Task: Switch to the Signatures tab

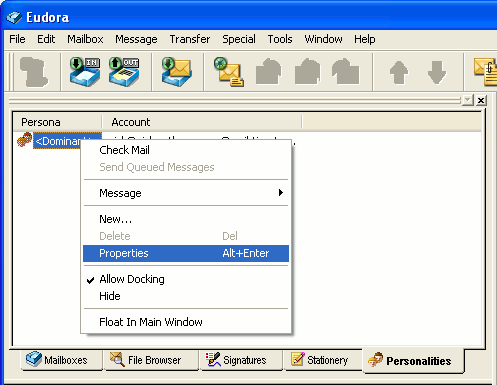Action: click(241, 360)
